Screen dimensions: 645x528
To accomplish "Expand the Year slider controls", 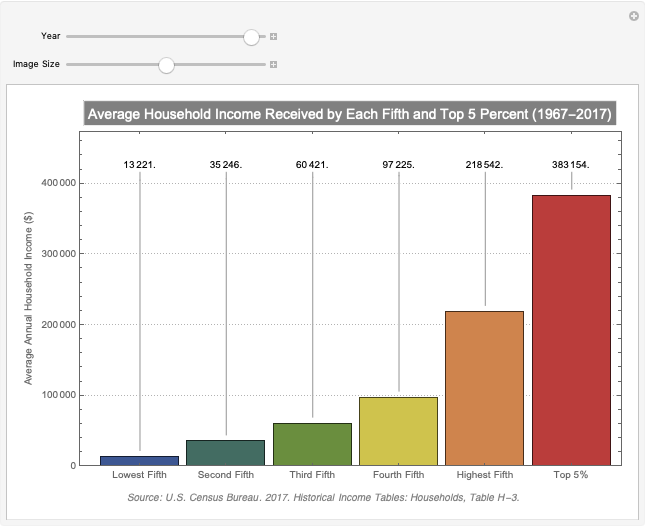I will [273, 37].
